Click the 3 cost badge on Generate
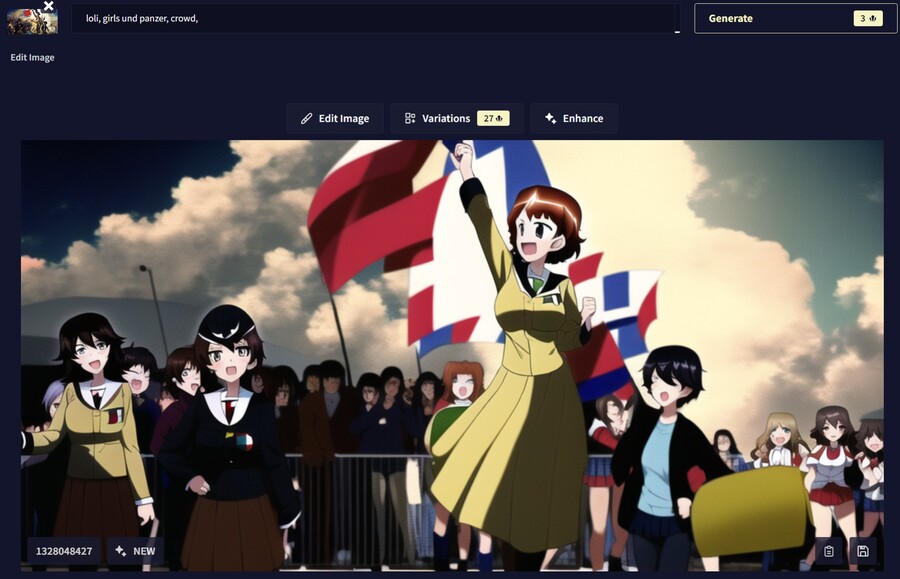 (x=867, y=18)
